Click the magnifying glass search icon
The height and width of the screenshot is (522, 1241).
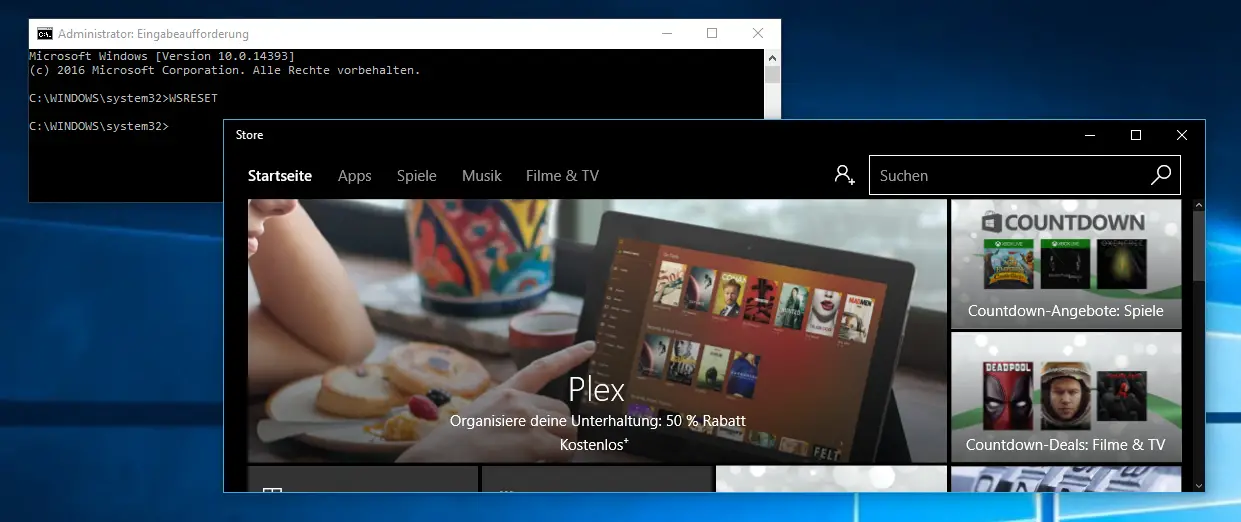tap(1161, 175)
